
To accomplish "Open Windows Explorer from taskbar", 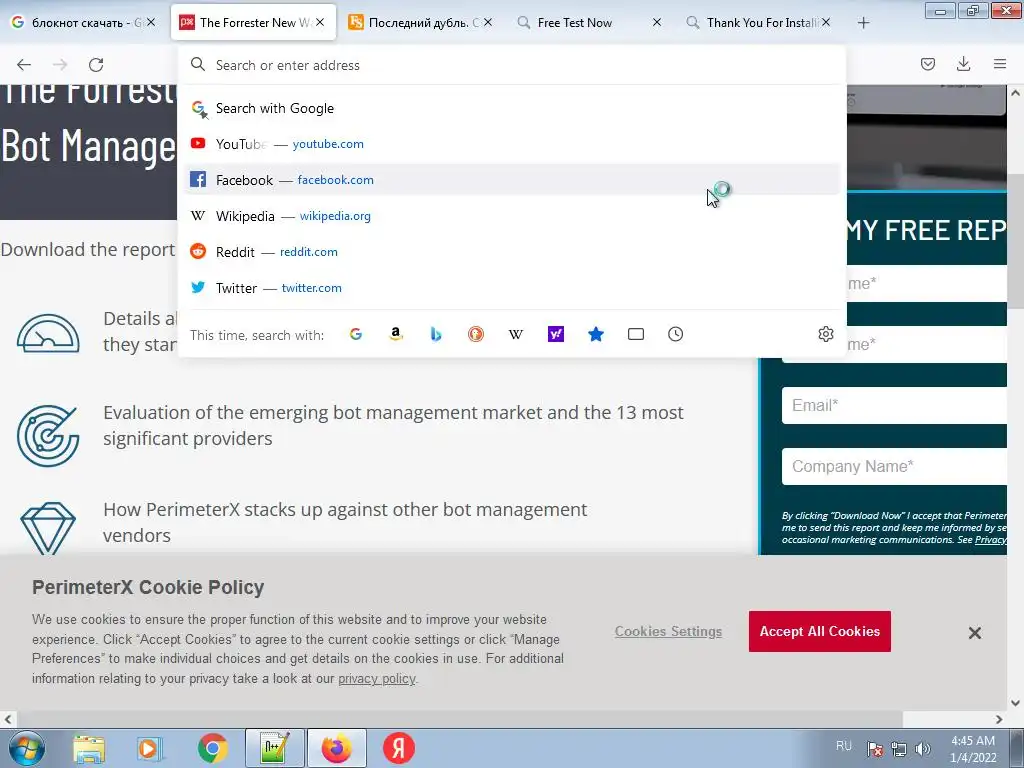I will click(x=89, y=748).
